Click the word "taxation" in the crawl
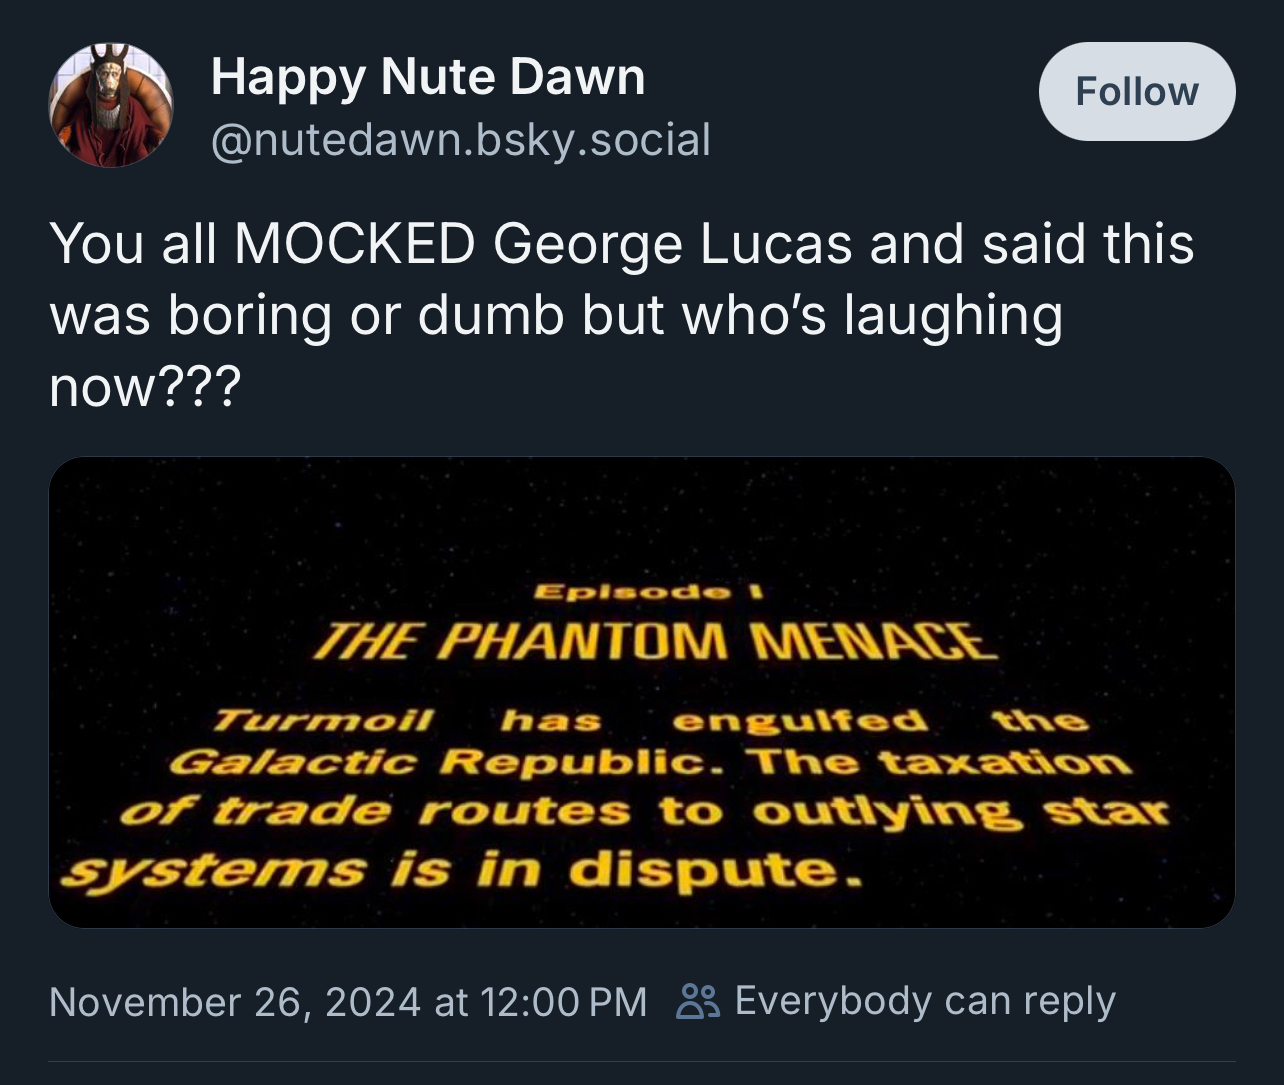 1003,765
